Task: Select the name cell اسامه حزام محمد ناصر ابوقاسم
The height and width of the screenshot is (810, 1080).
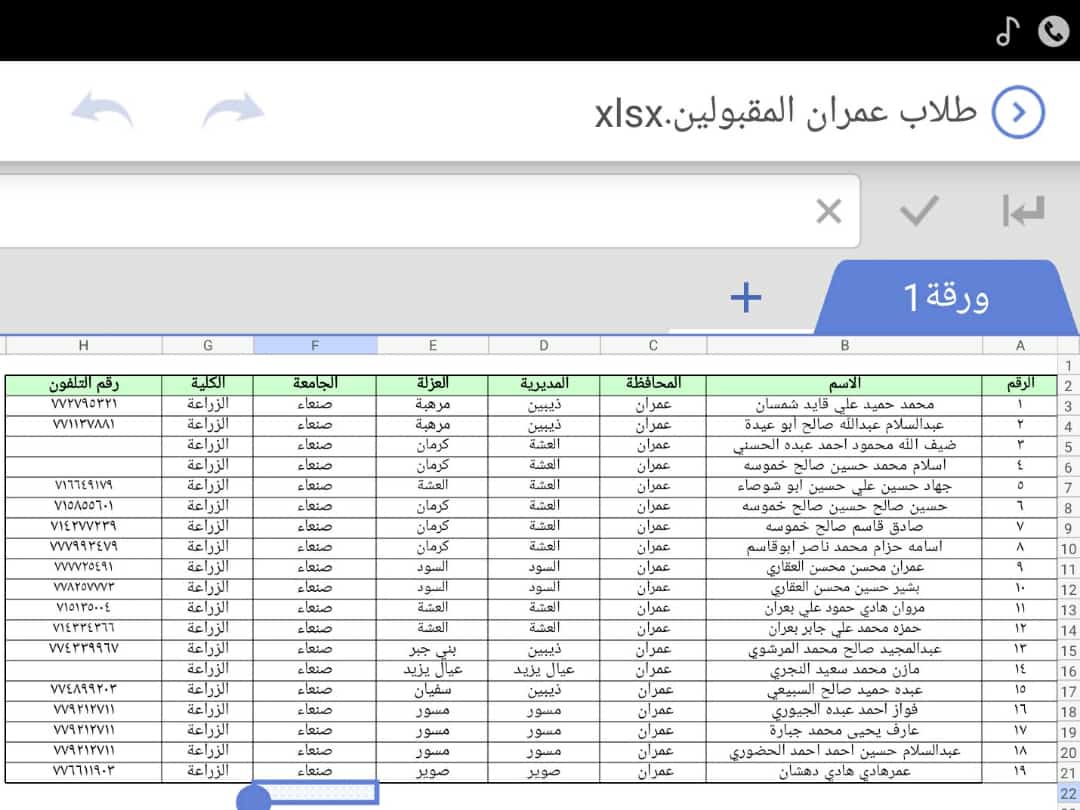Action: [x=844, y=548]
